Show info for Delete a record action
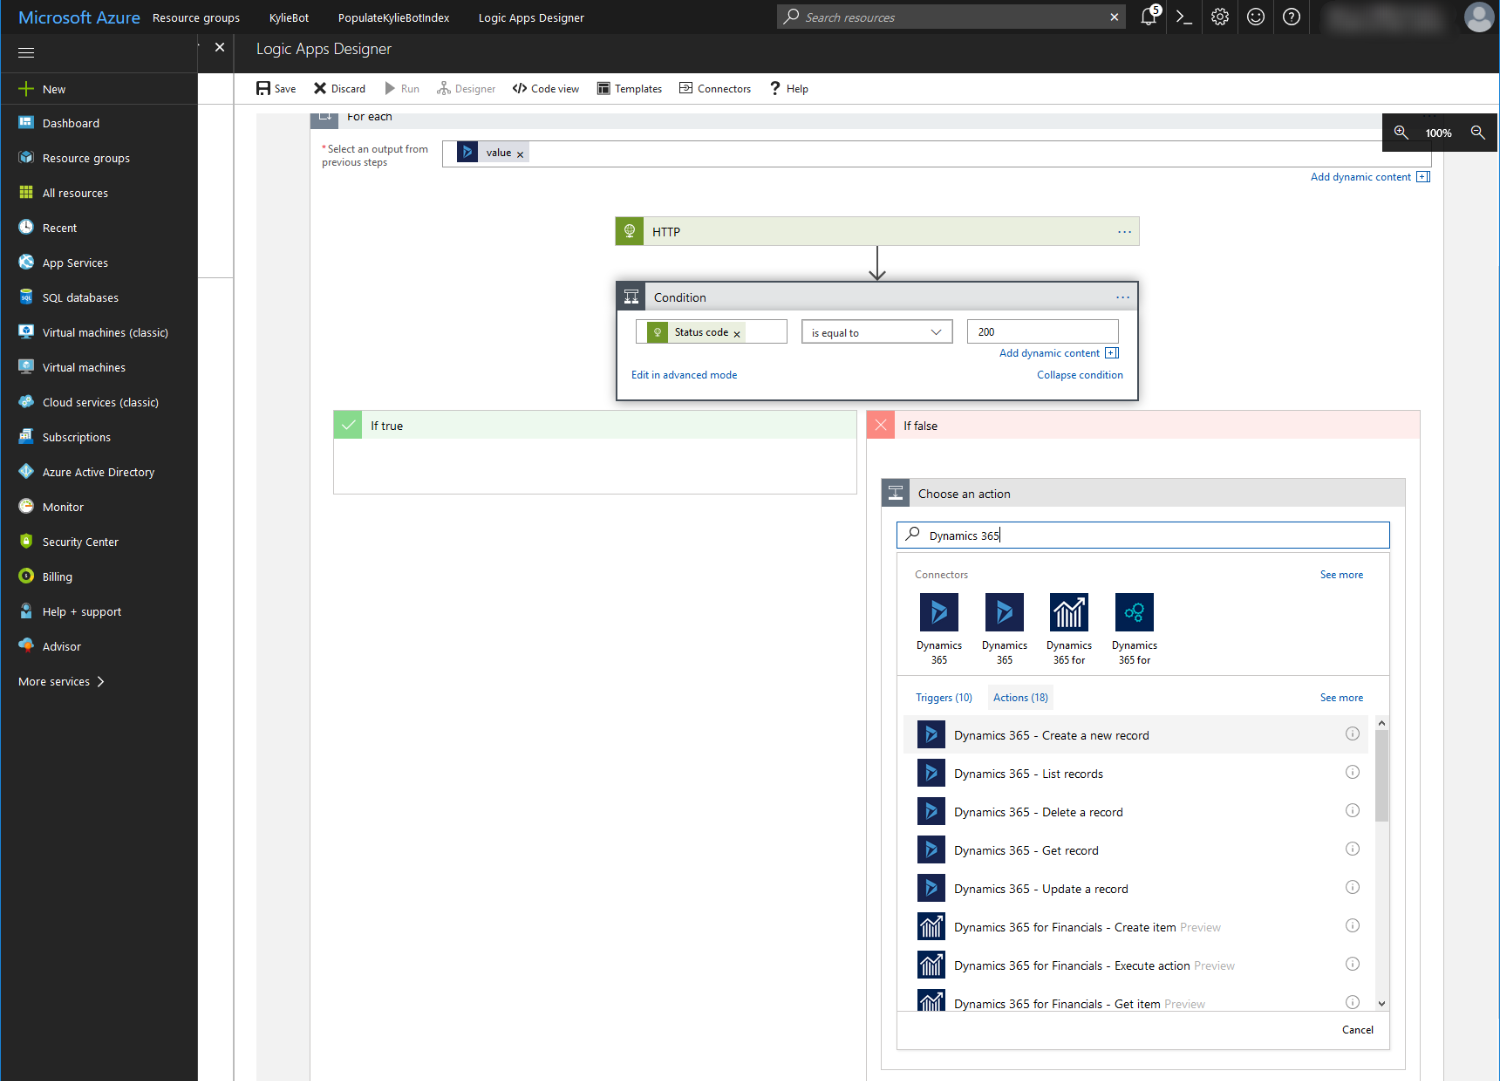Image resolution: width=1500 pixels, height=1081 pixels. coord(1352,811)
